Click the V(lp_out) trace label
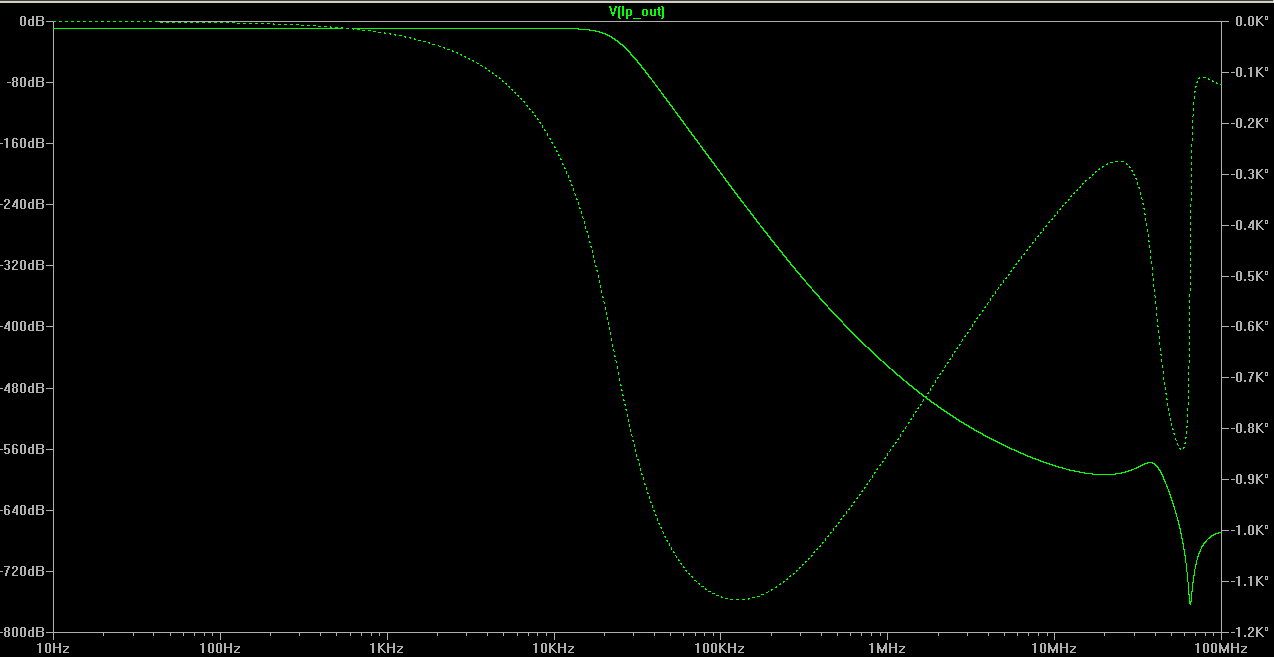 (636, 11)
